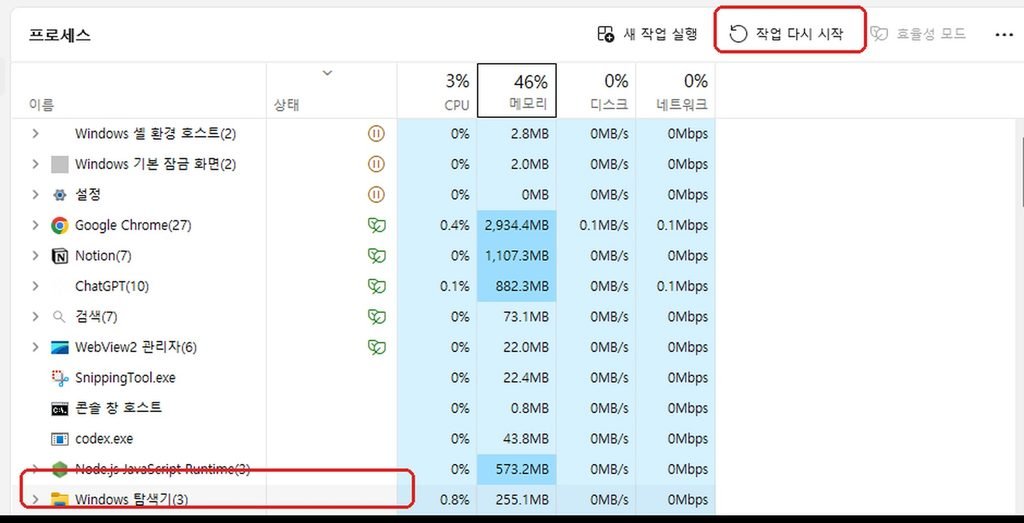Screen dimensions: 1024x523
Task: Expand Windows 셸 환경 호스트 process group
Action: (x=35, y=134)
